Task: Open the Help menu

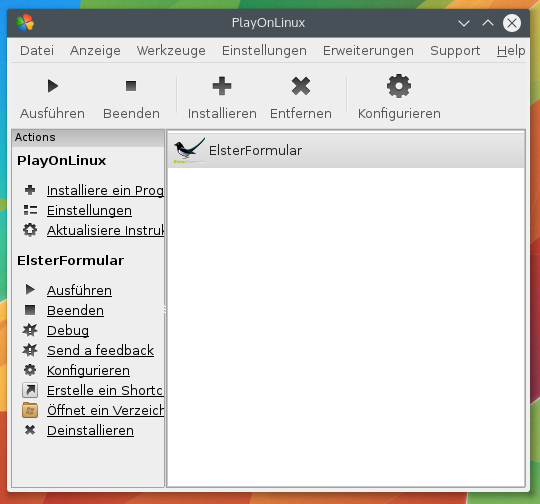Action: [x=511, y=51]
